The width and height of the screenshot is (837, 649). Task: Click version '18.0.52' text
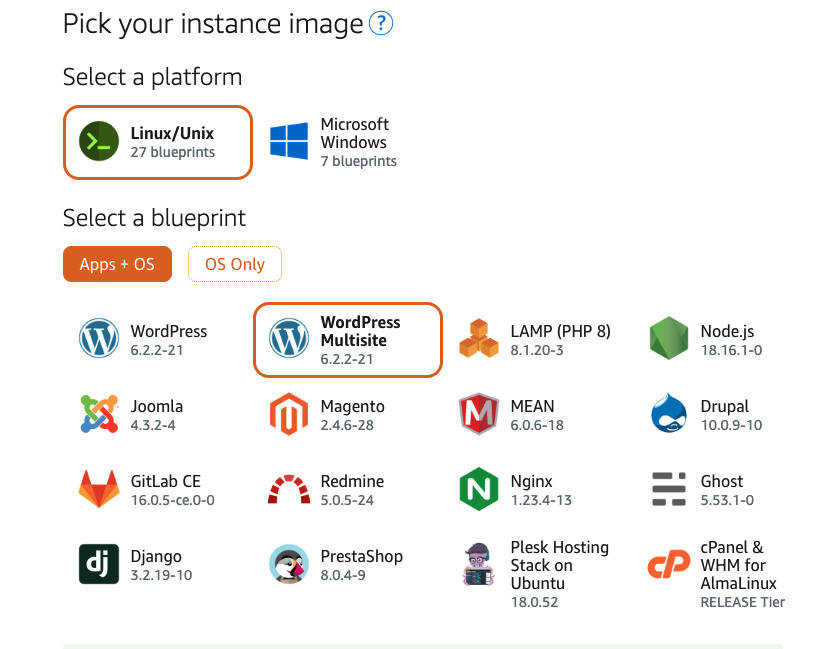pyautogui.click(x=534, y=603)
